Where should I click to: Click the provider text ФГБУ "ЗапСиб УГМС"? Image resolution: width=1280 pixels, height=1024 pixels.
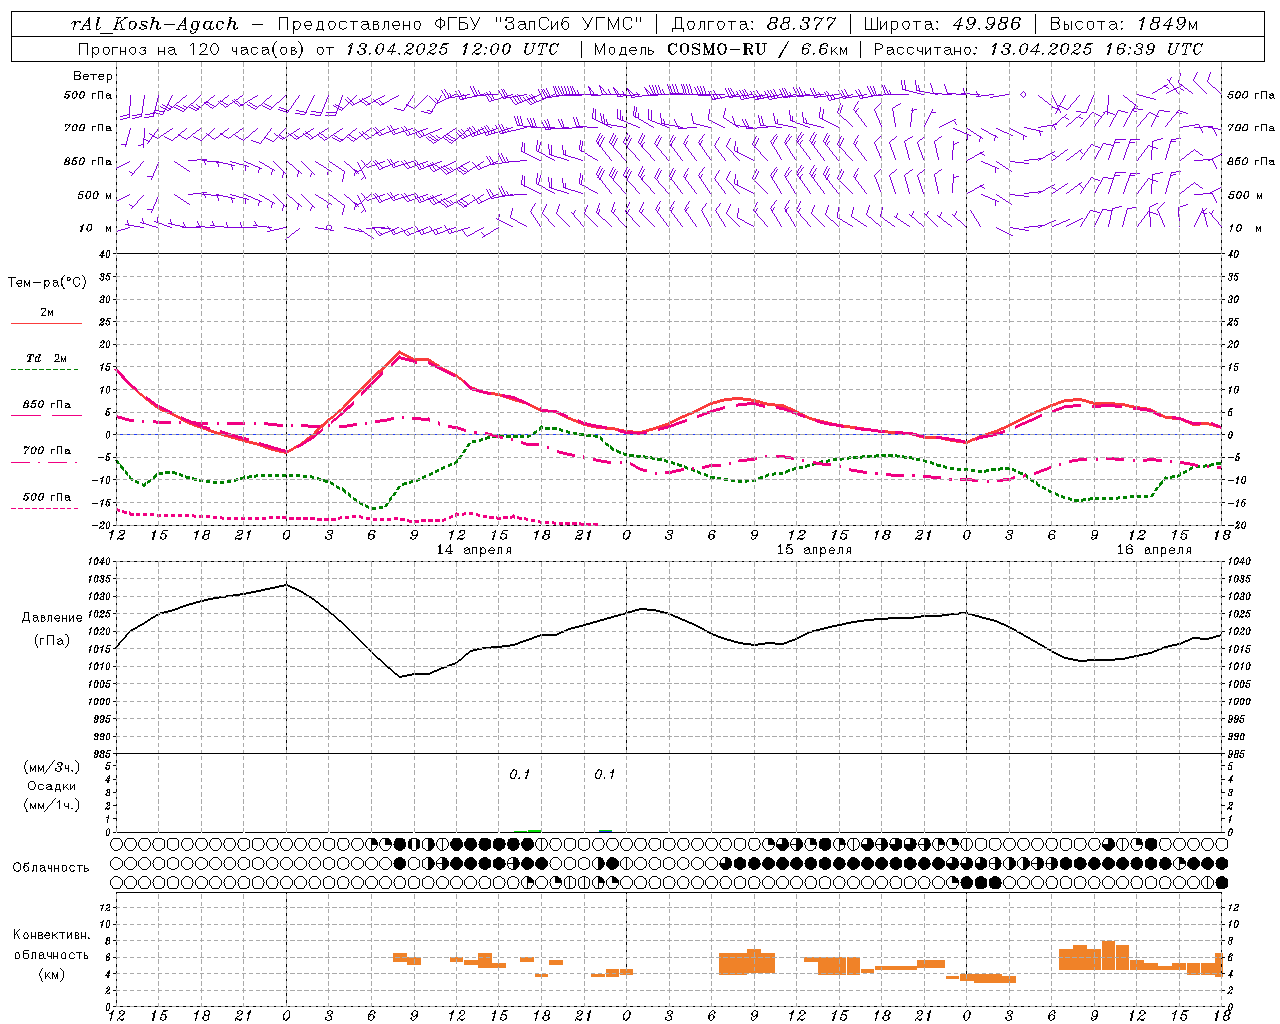click(x=538, y=24)
